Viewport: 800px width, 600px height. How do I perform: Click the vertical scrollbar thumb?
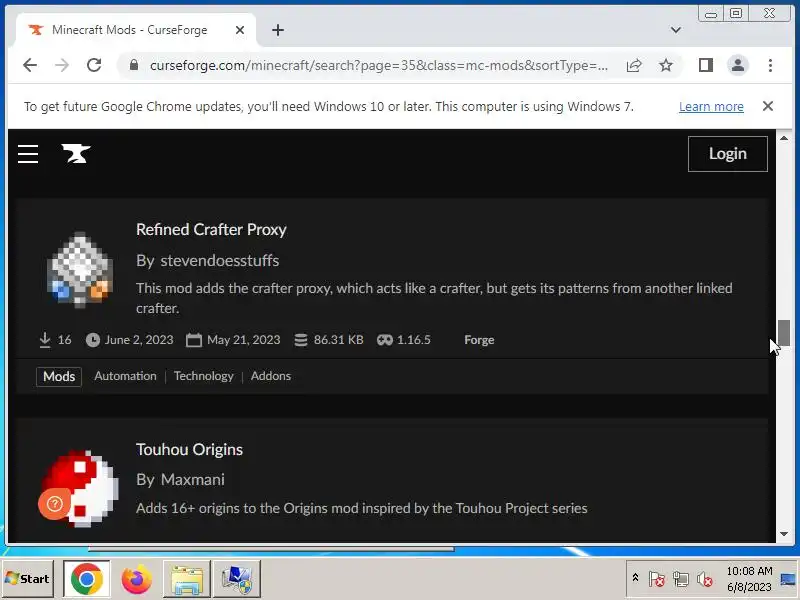[x=784, y=333]
